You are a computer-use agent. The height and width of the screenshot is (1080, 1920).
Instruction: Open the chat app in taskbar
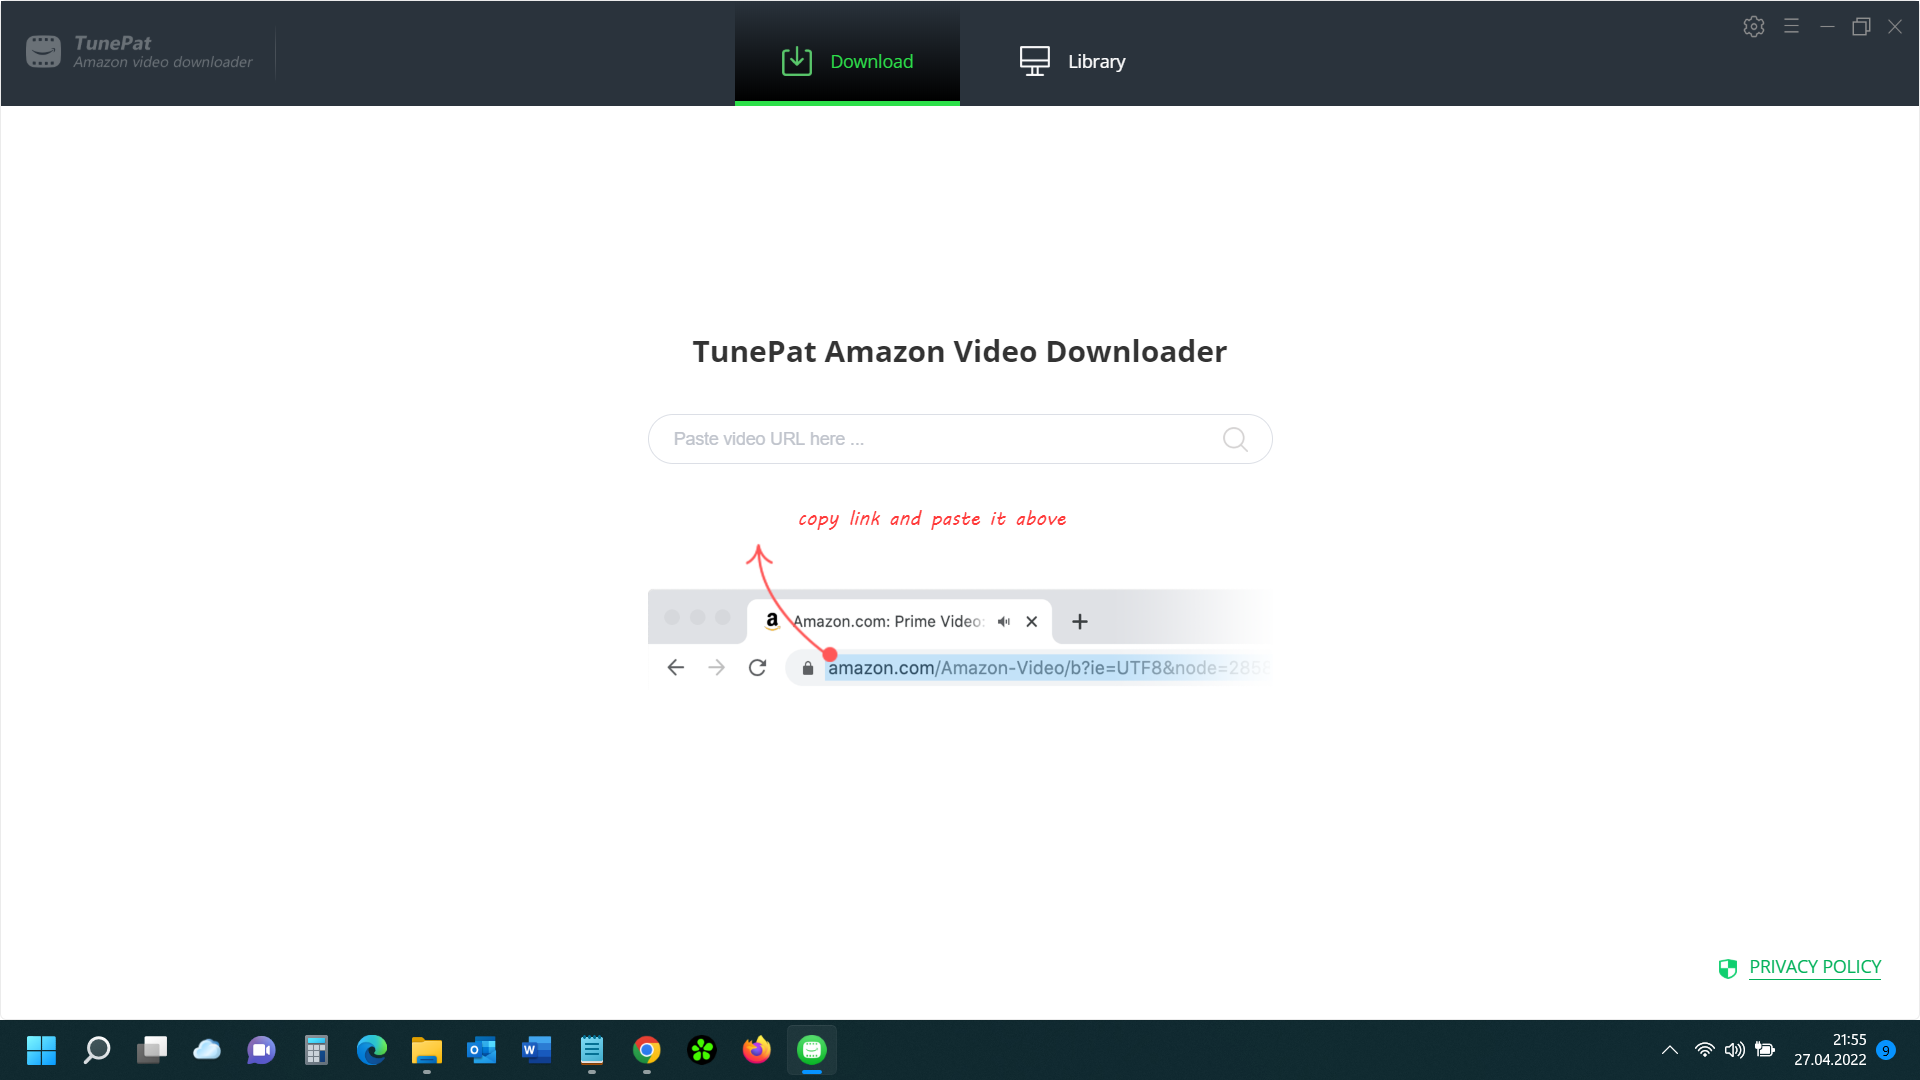coord(262,1050)
